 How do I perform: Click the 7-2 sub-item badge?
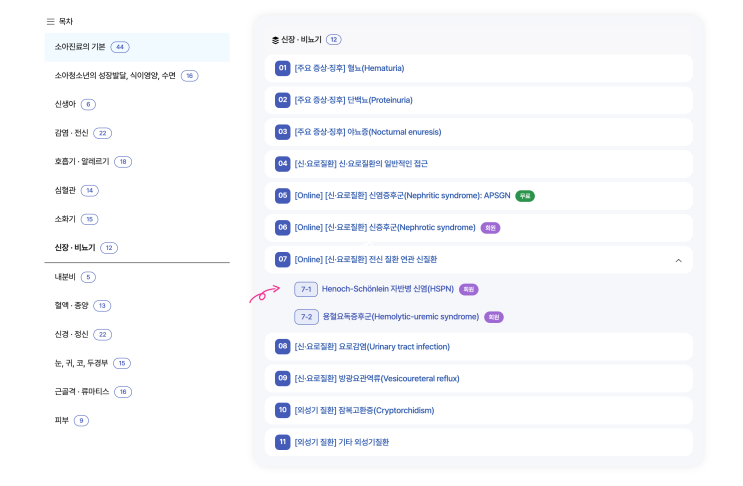tap(306, 317)
